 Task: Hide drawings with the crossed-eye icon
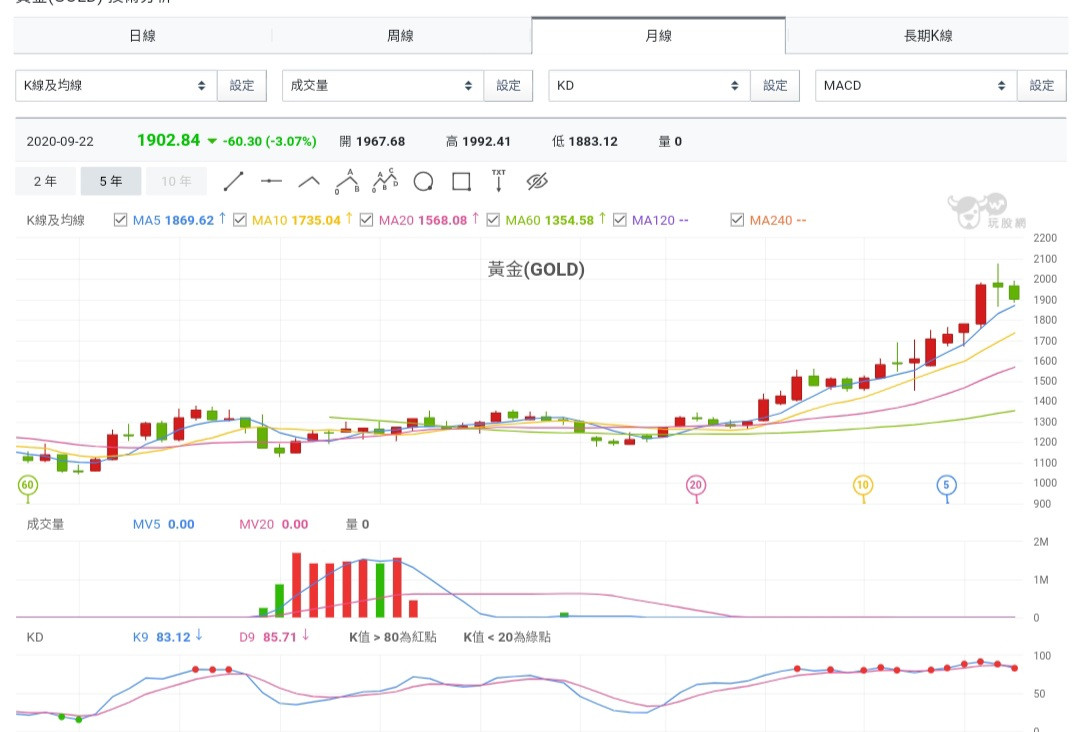pyautogui.click(x=538, y=181)
